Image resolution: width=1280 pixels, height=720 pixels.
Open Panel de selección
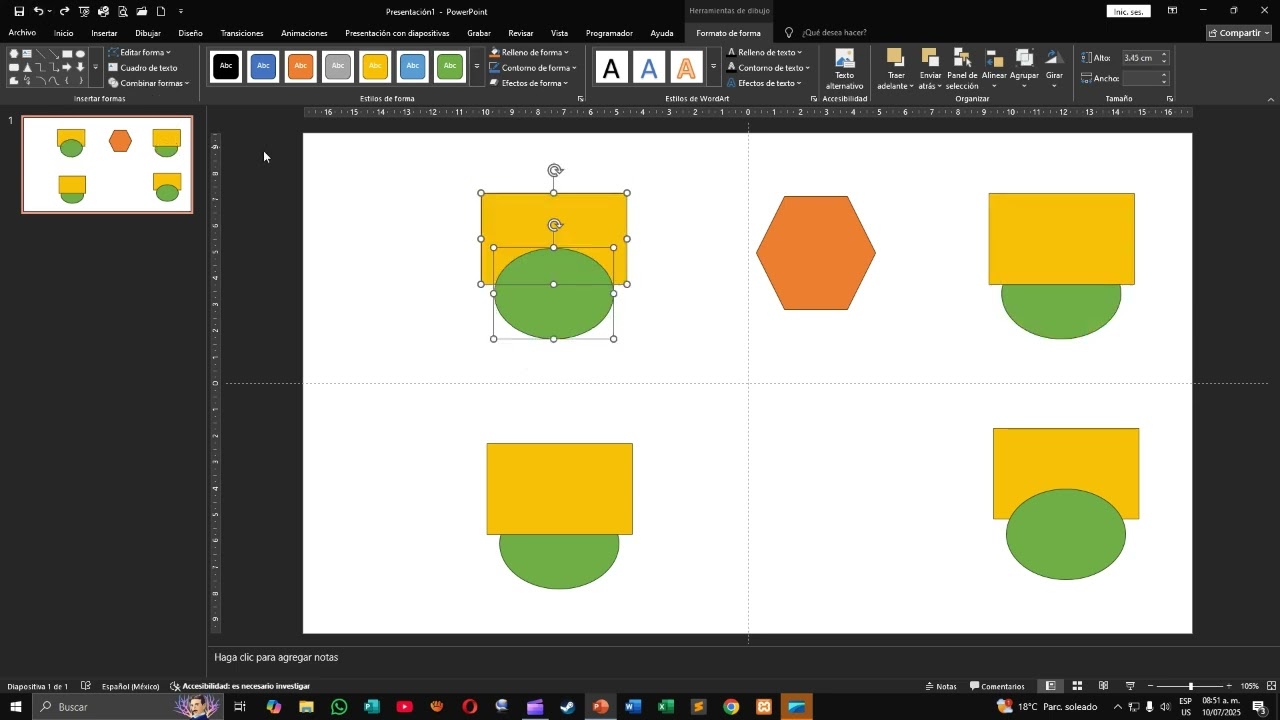962,69
